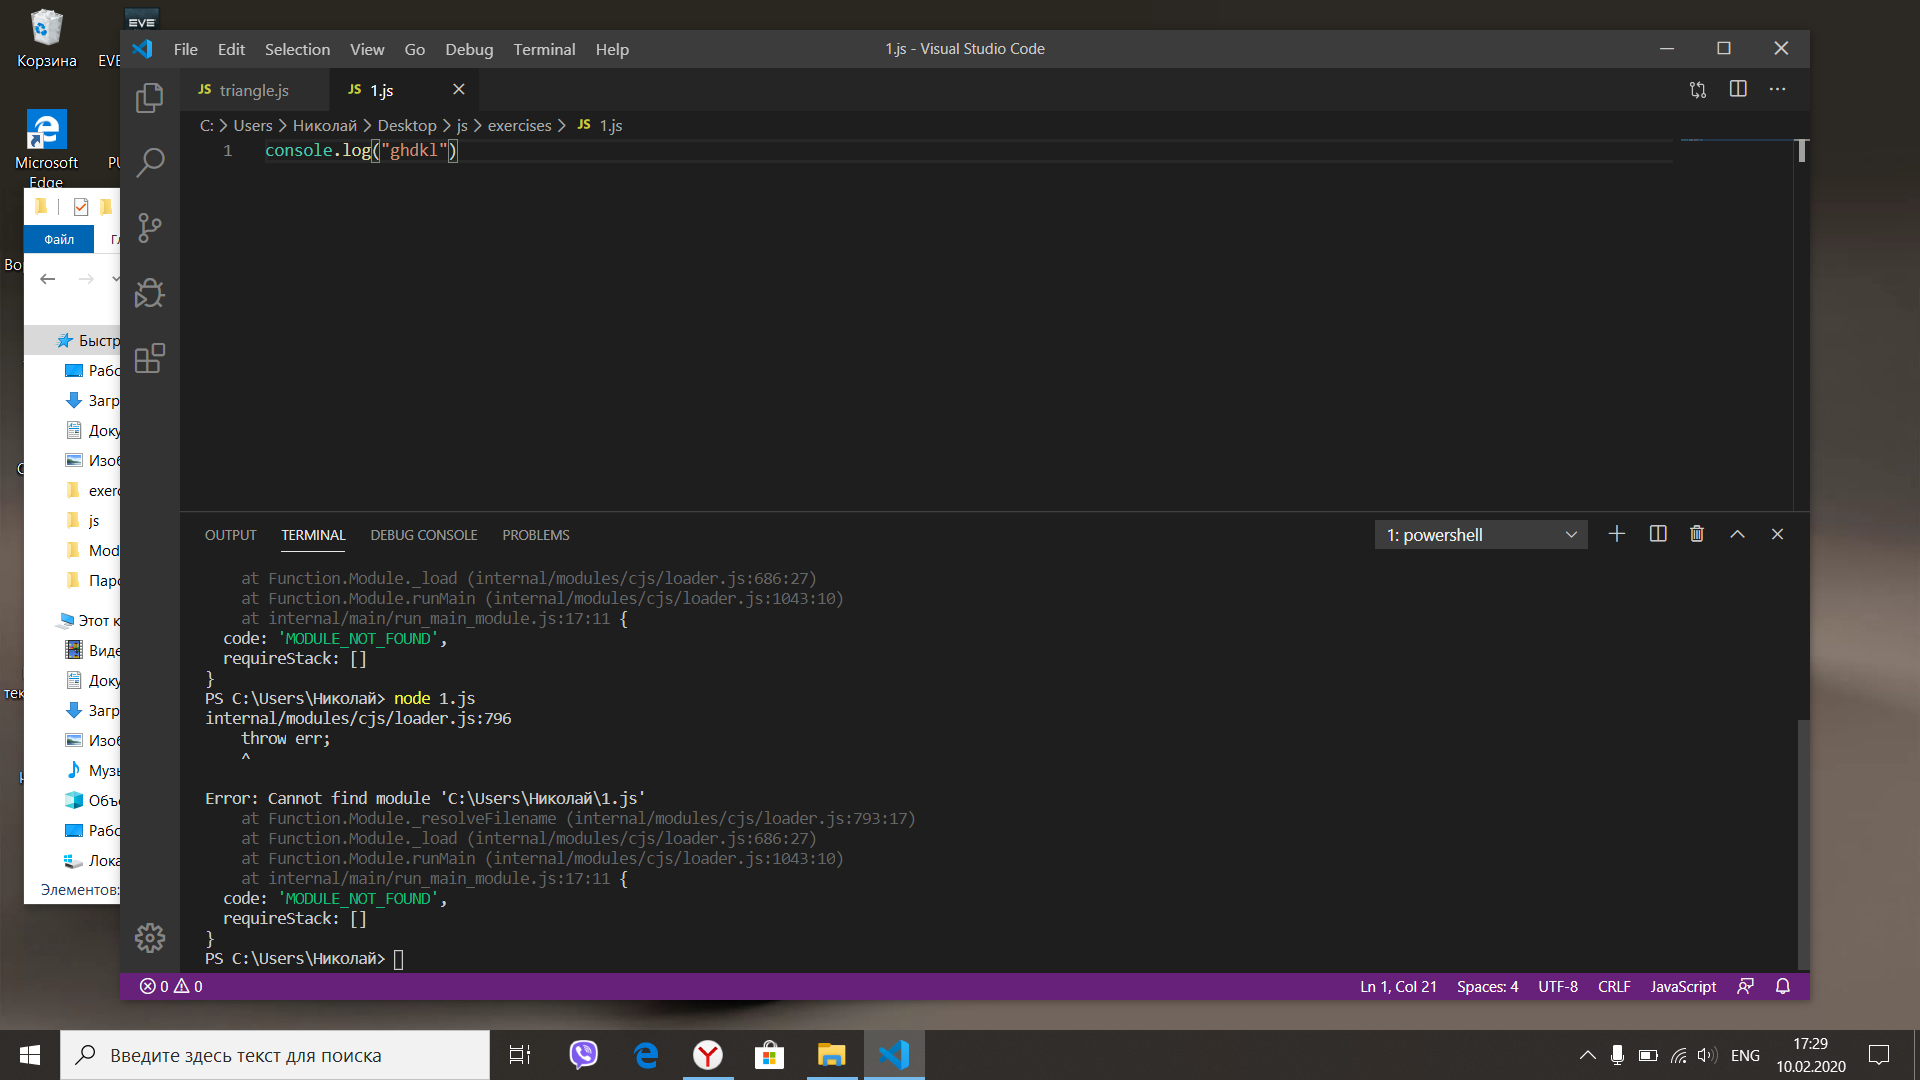
Task: Split the terminal panel
Action: tap(1658, 534)
